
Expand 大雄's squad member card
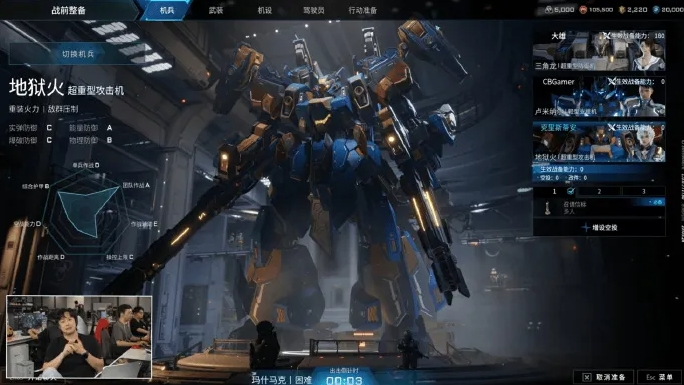tap(599, 51)
